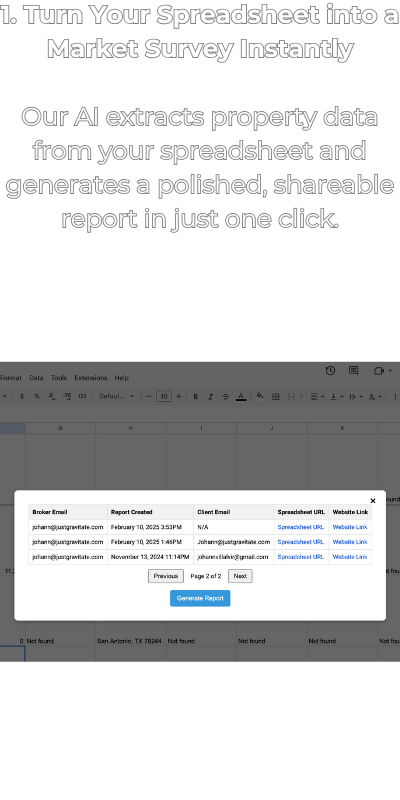The width and height of the screenshot is (400, 800).
Task: Increase font size with plus
Action: (178, 396)
